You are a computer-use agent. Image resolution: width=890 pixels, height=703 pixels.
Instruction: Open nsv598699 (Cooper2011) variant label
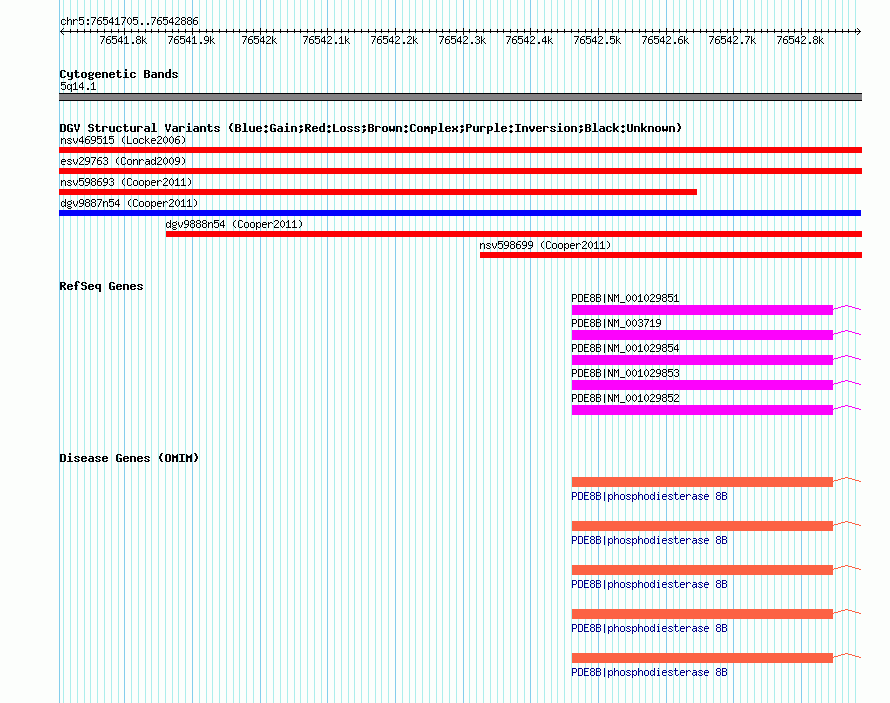(545, 245)
